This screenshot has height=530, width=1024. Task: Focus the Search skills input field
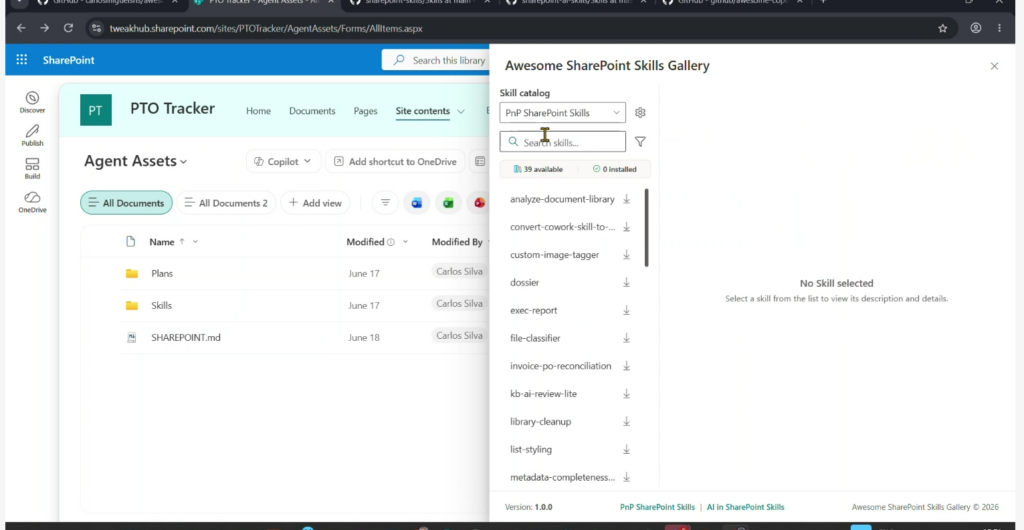(x=562, y=142)
